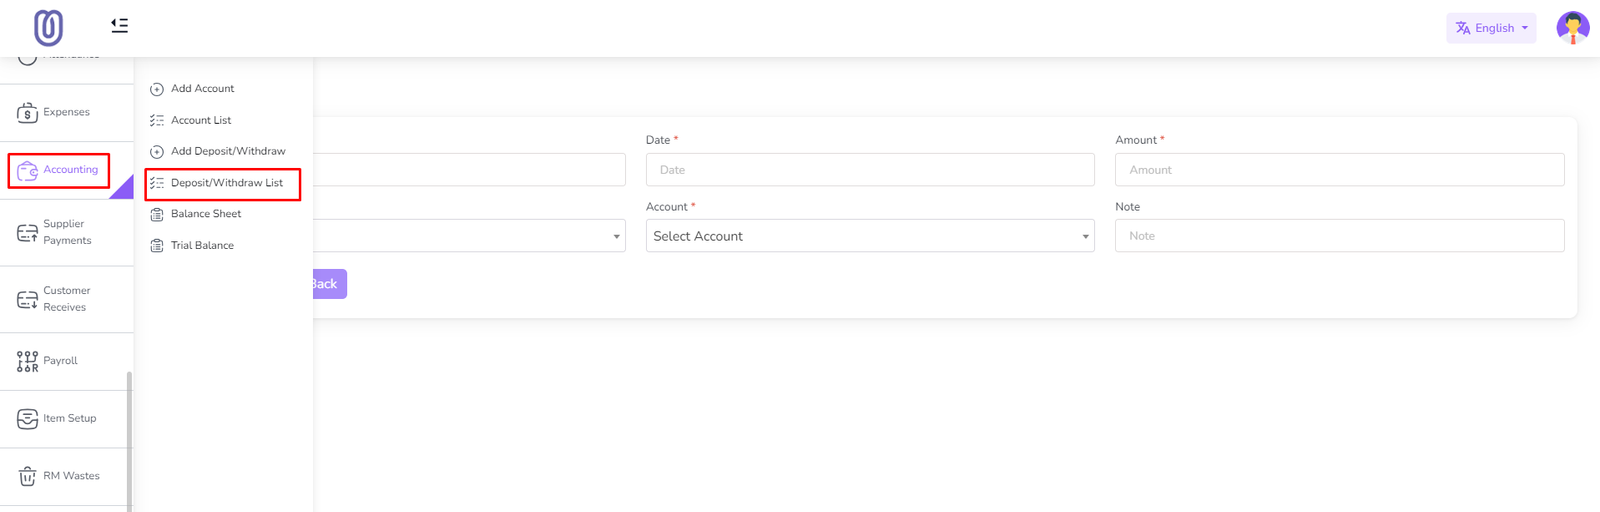Click the purple Back button
Screen dimensions: 1600x512
click(329, 284)
